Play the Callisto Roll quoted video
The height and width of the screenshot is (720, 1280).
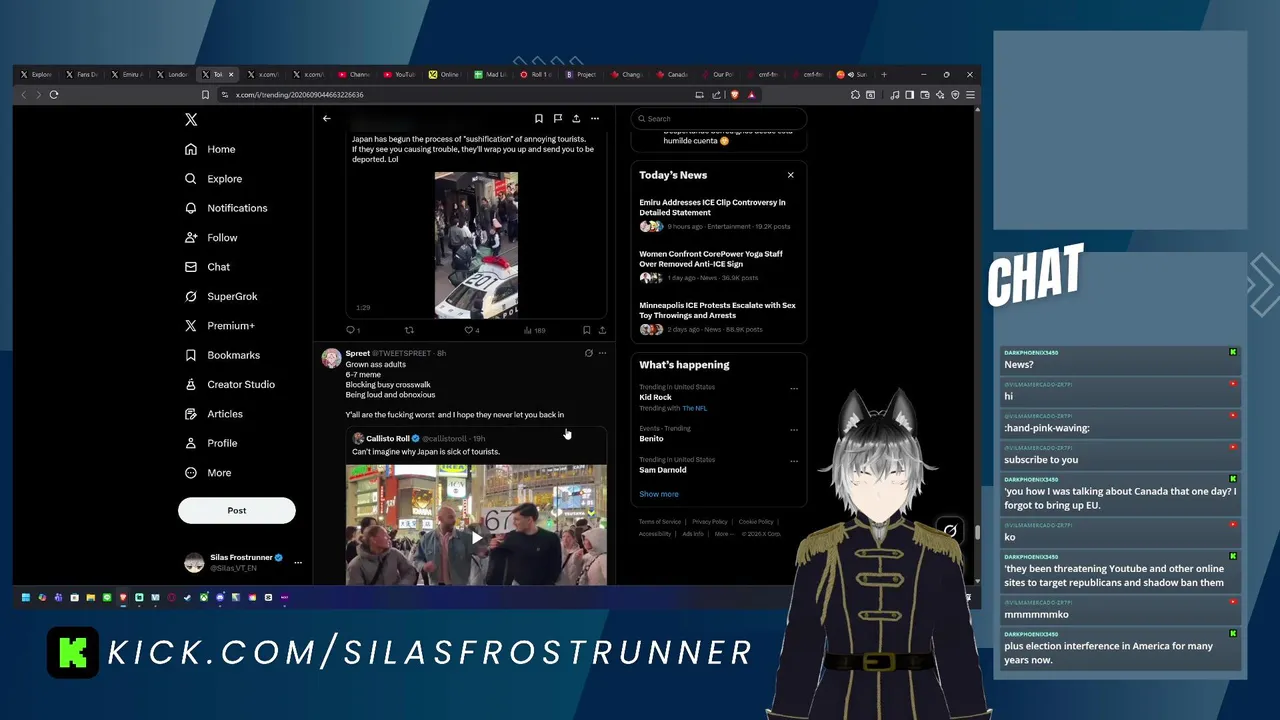[476, 536]
